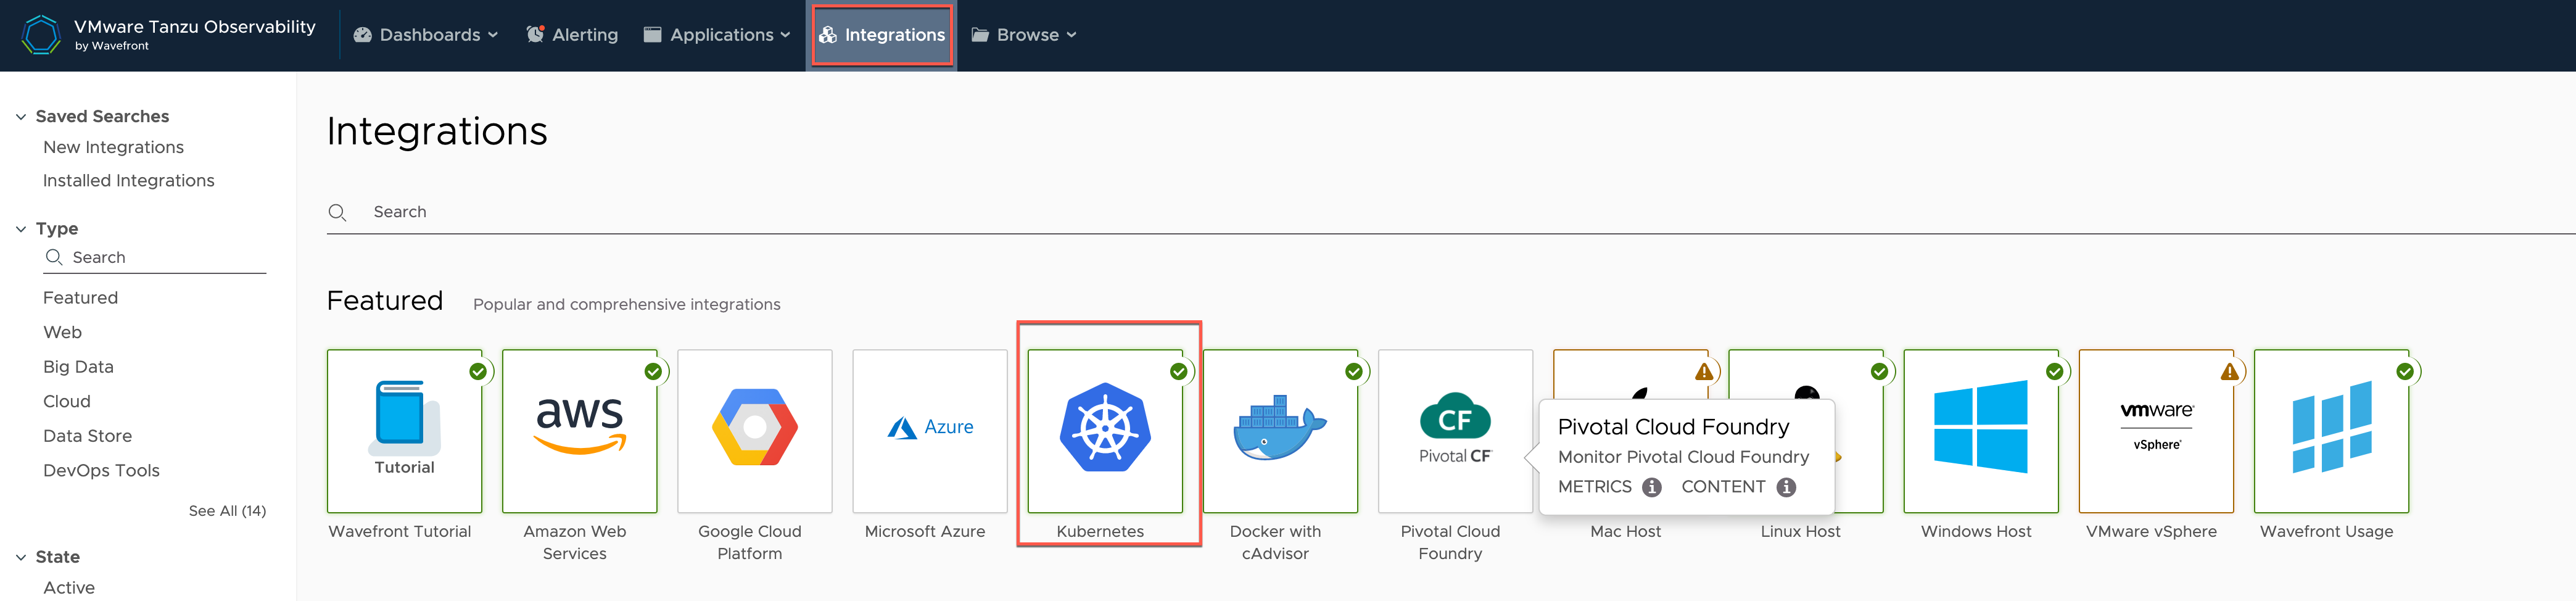
Task: Open the Installed Integrations saved search
Action: click(x=128, y=180)
